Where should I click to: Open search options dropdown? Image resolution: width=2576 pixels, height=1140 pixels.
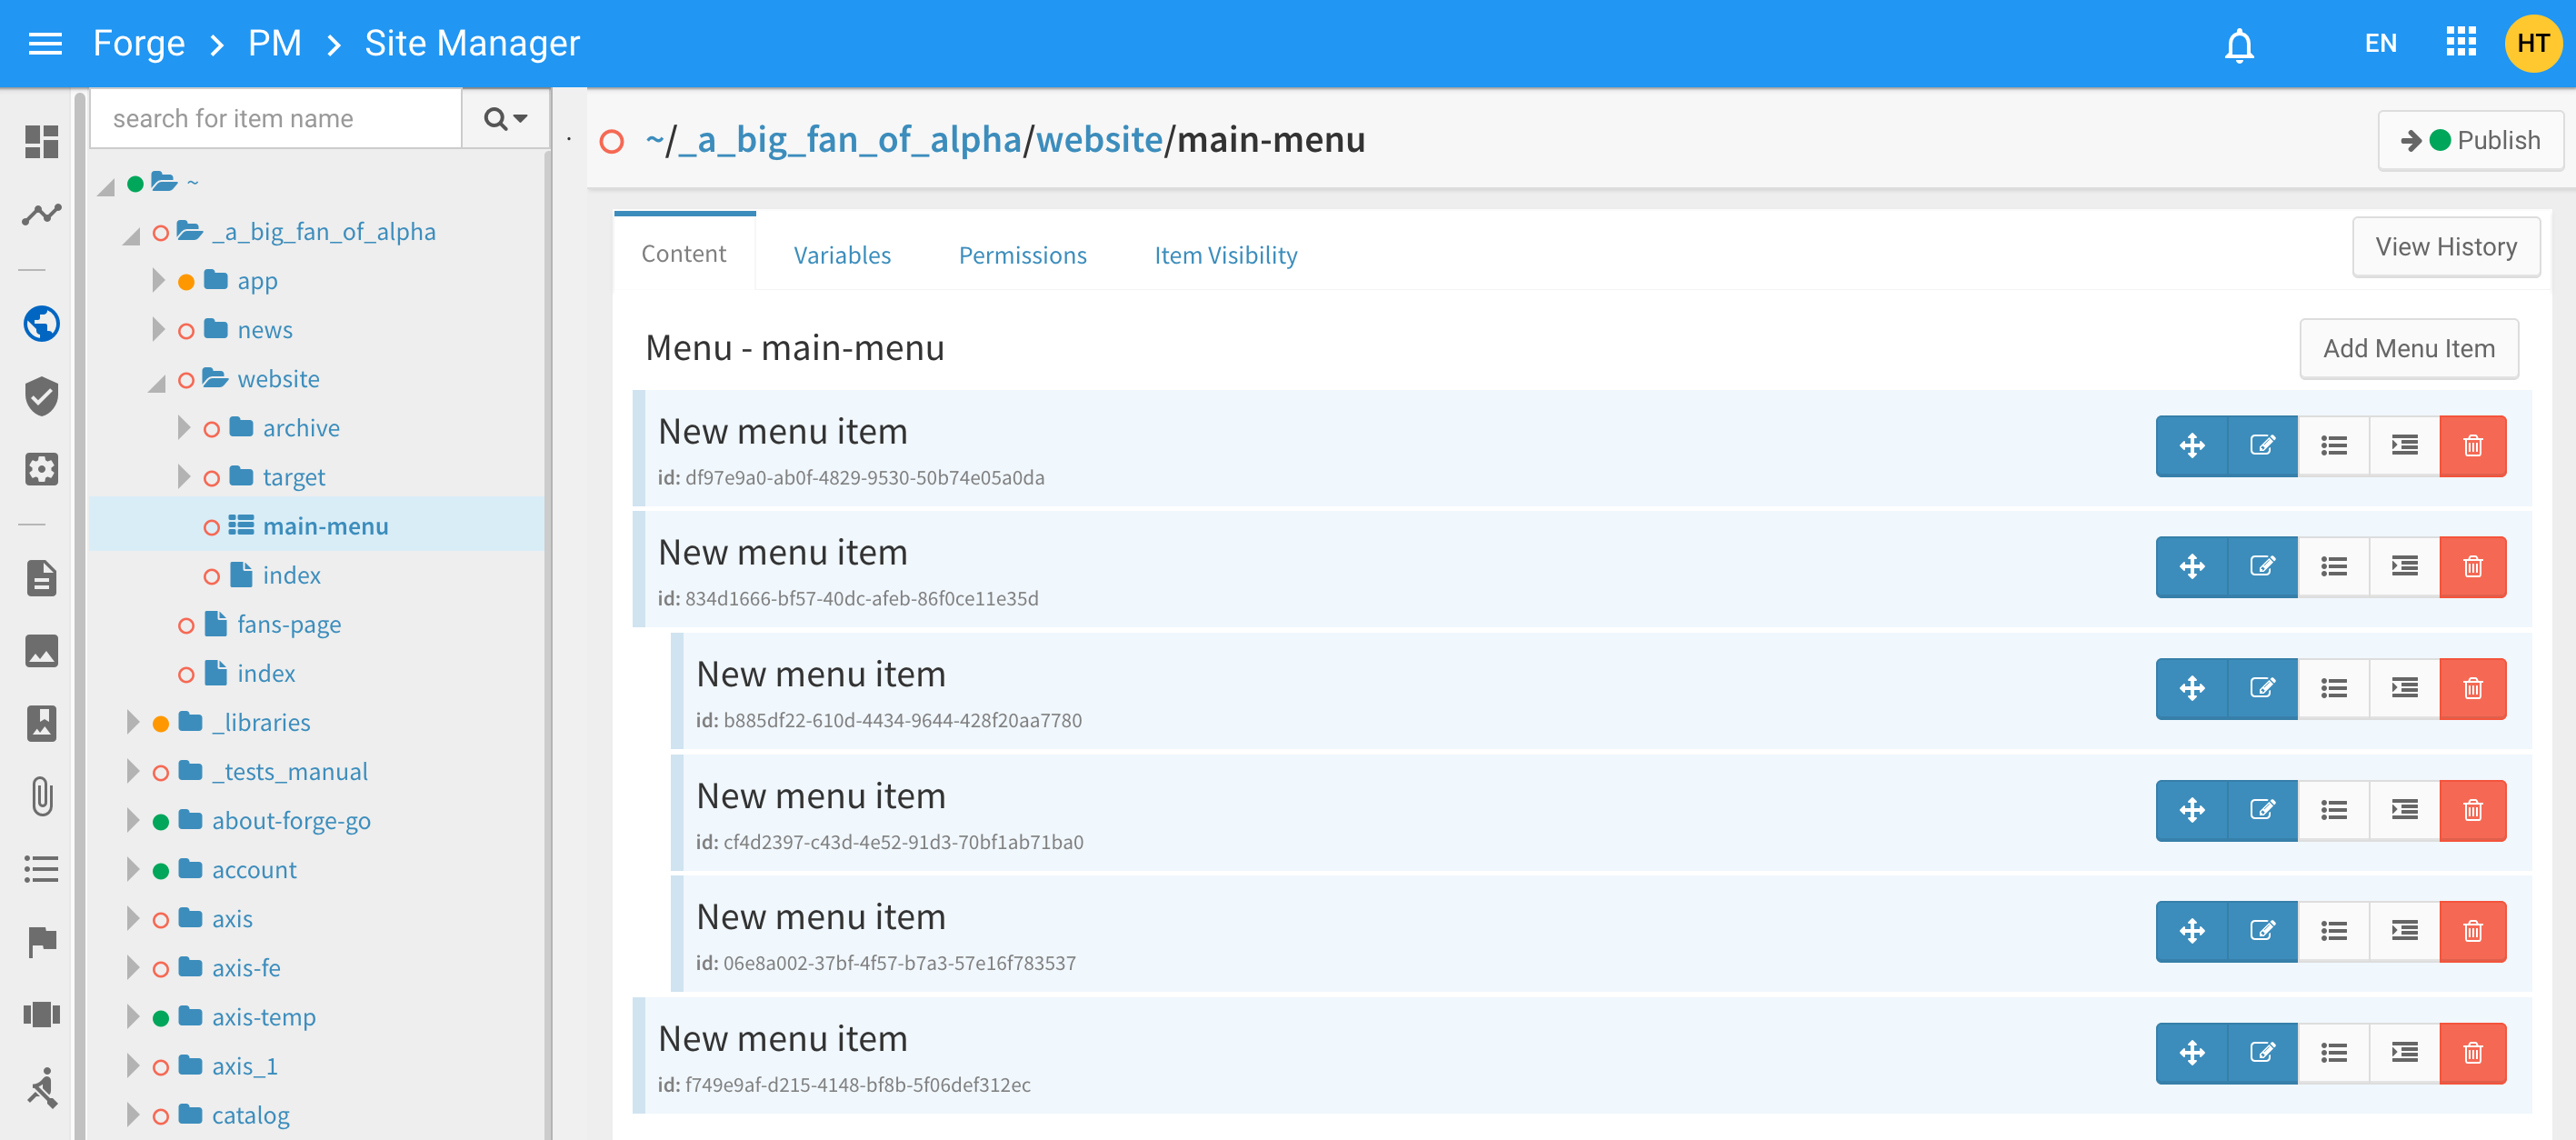pos(505,118)
